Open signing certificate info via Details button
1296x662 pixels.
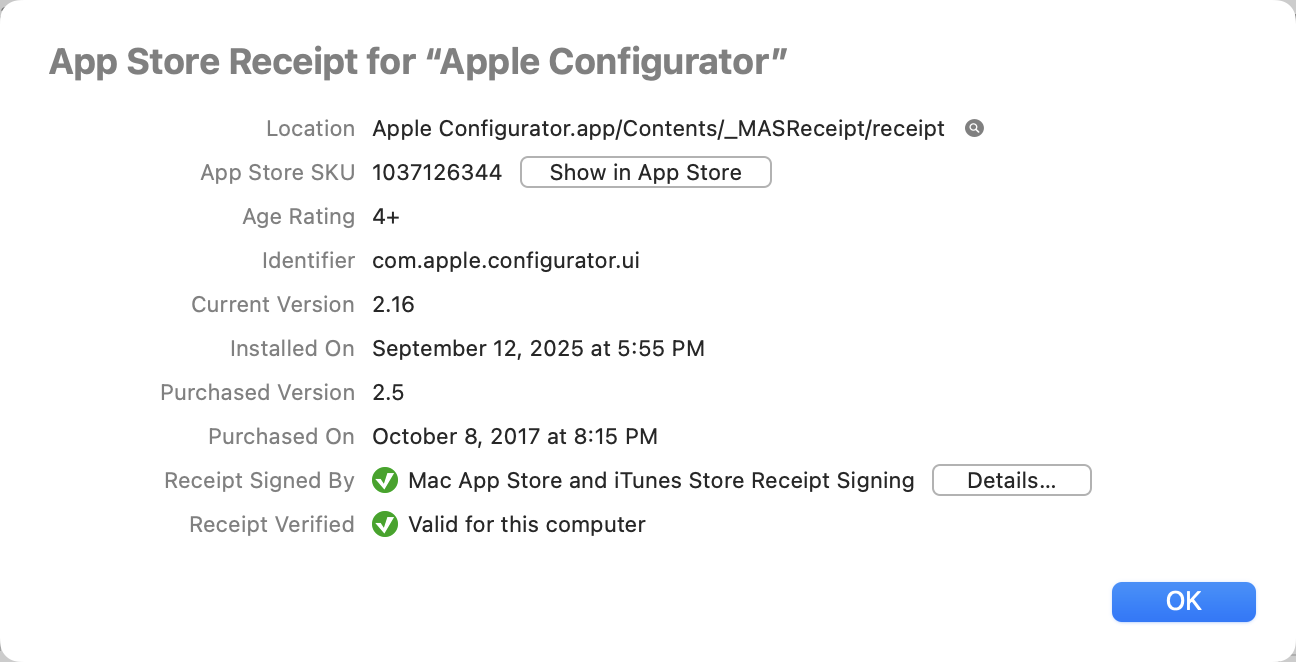[x=1011, y=480]
